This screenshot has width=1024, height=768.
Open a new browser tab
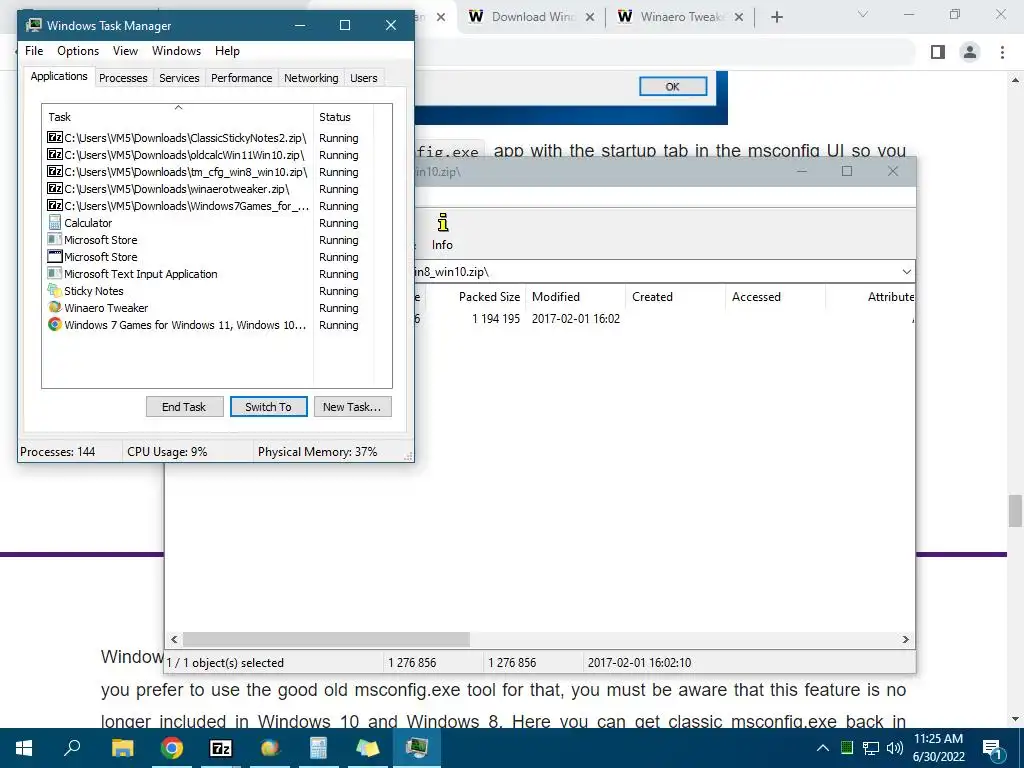click(776, 17)
